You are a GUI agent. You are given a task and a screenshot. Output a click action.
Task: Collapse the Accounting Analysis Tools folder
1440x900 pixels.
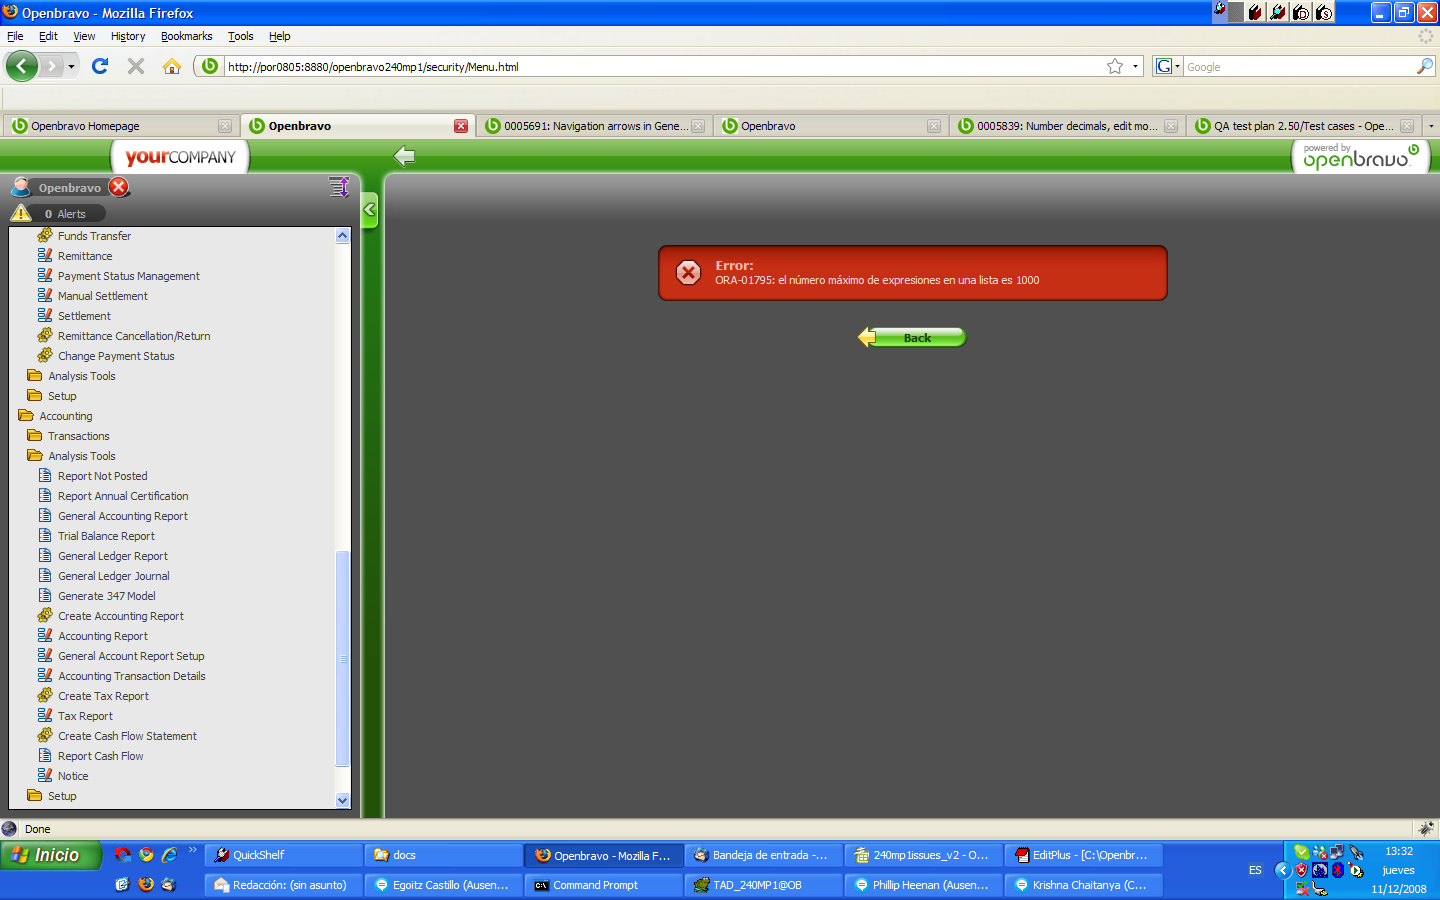pyautogui.click(x=35, y=455)
